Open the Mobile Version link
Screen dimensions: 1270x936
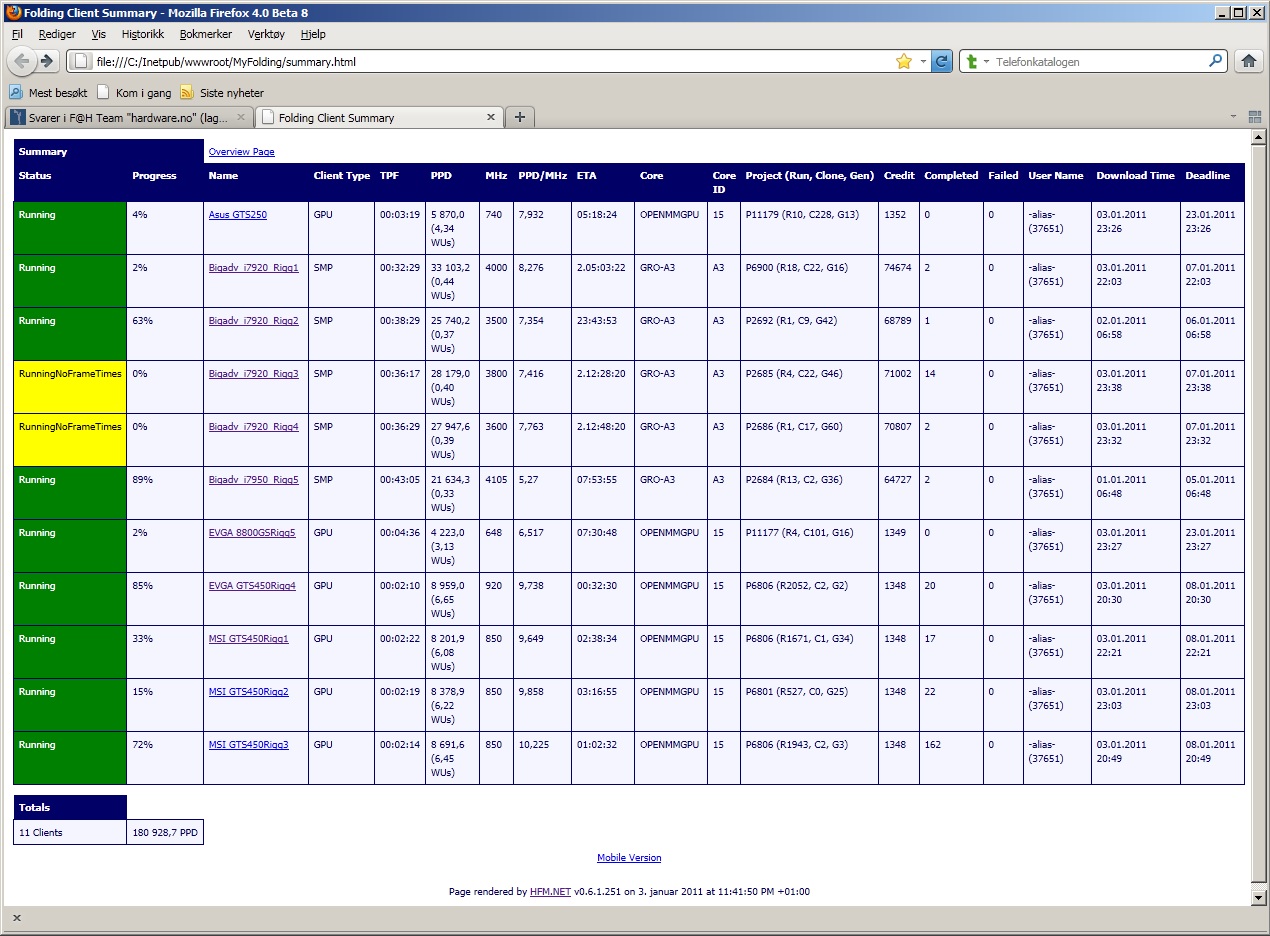[629, 858]
